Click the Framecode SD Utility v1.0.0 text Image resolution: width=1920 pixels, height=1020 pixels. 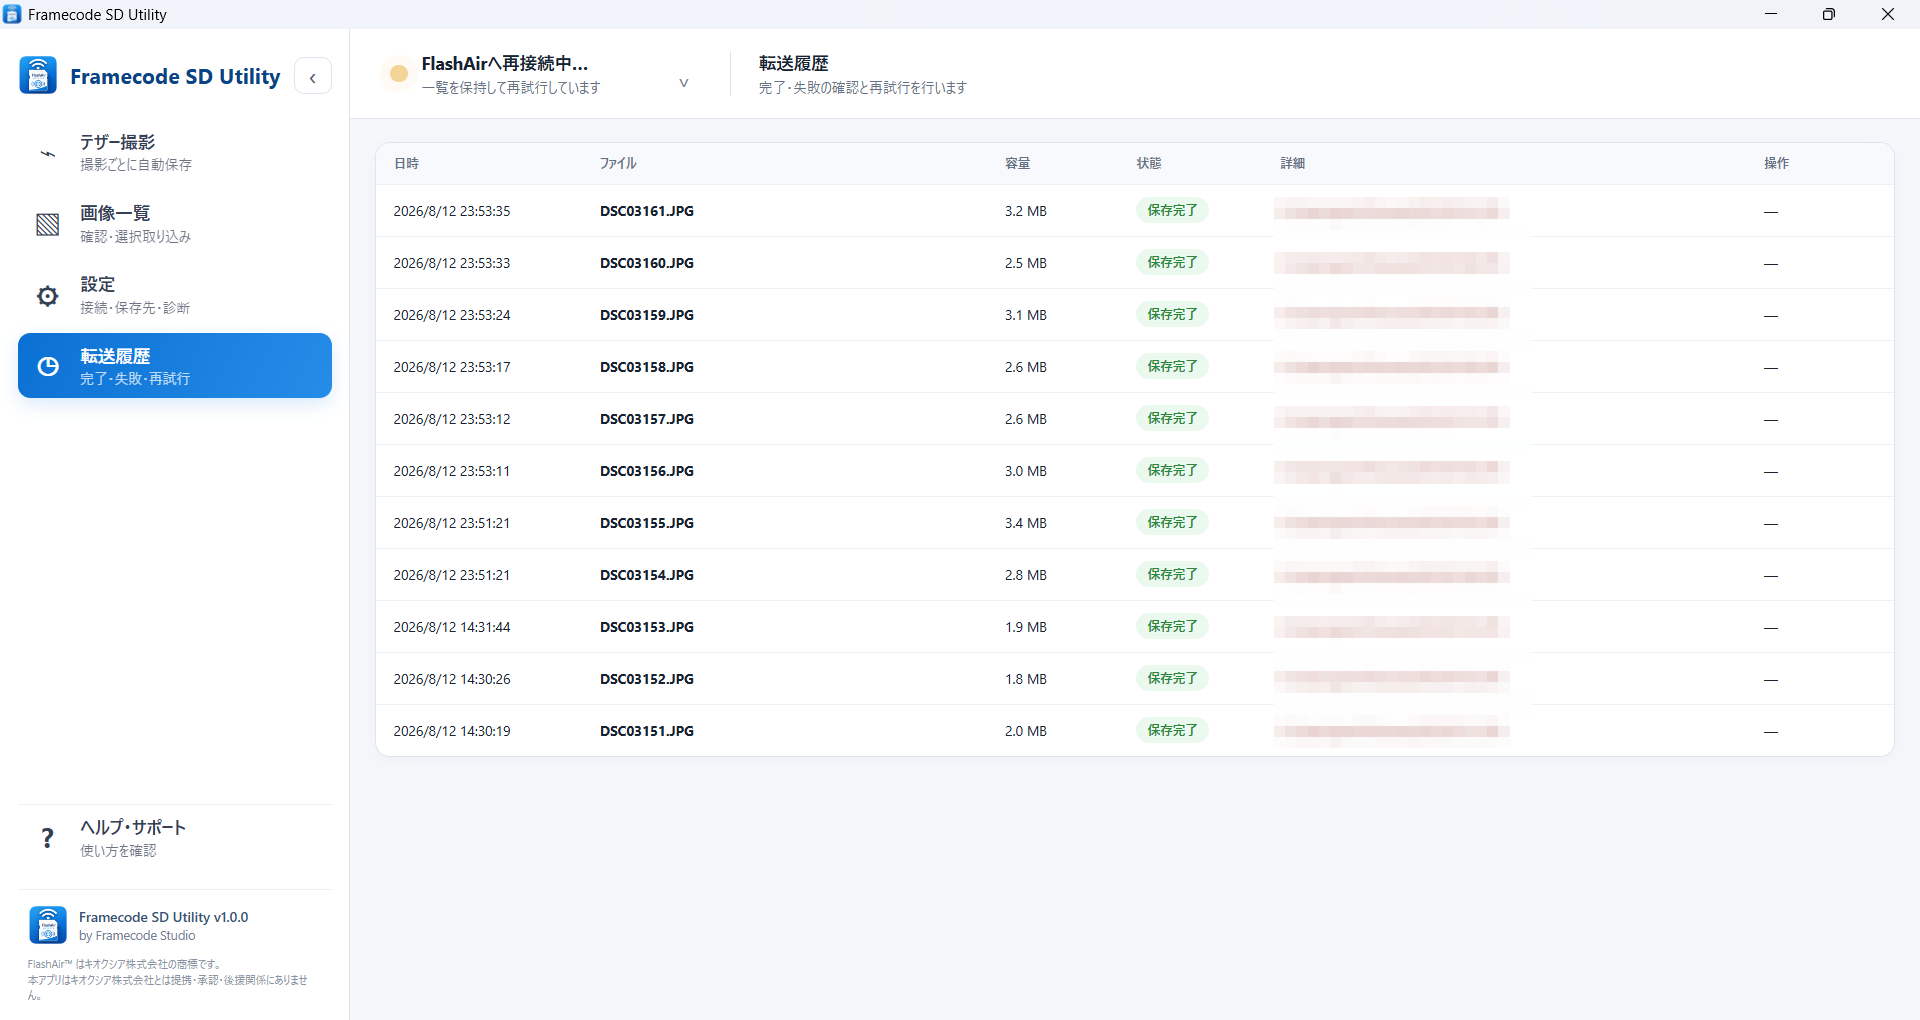pyautogui.click(x=164, y=917)
